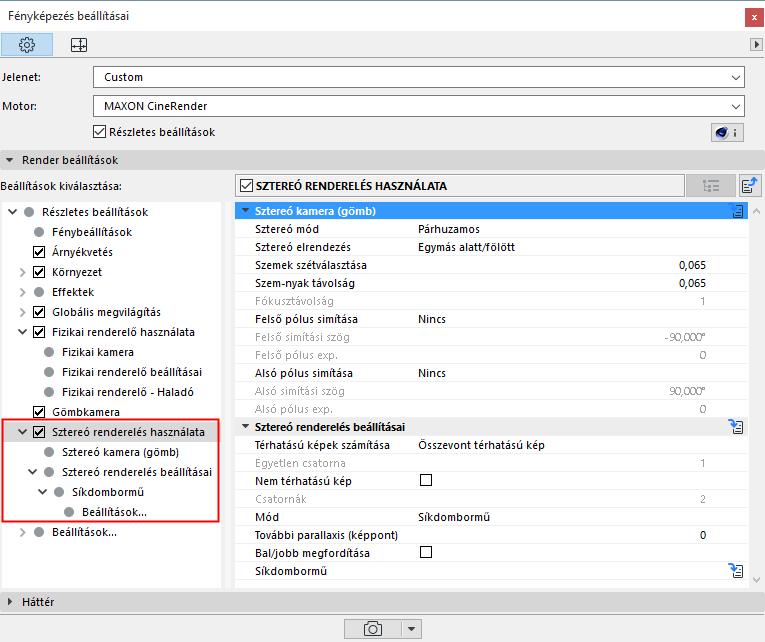The width and height of the screenshot is (765, 642).
Task: Collapse the Render beállítások section
Action: [x=9, y=160]
